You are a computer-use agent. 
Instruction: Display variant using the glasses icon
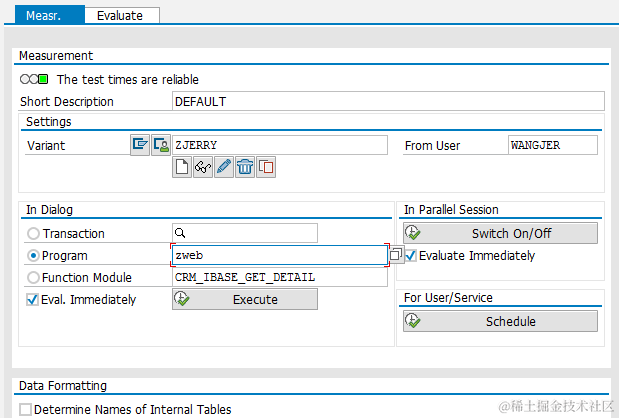(203, 167)
